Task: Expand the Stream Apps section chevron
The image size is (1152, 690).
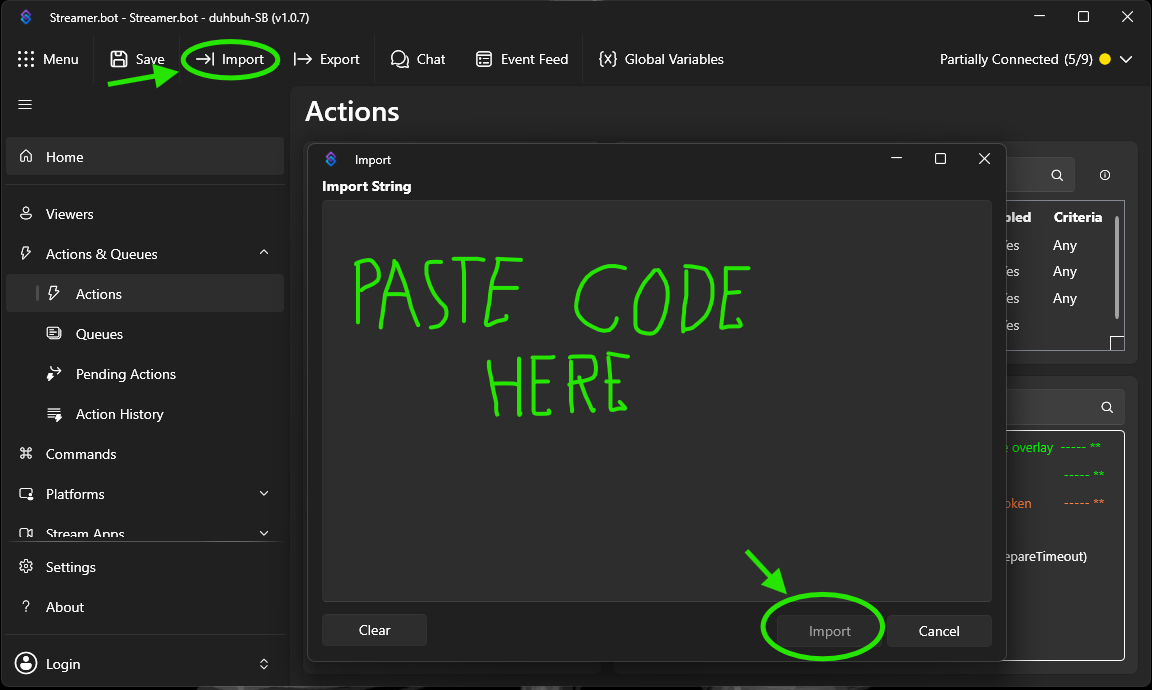Action: coord(264,533)
